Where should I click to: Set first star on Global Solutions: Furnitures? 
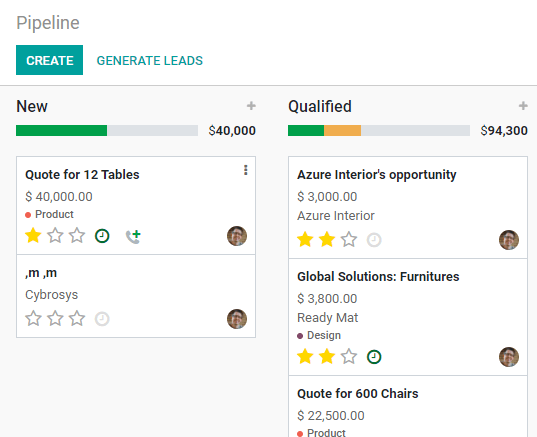(305, 357)
